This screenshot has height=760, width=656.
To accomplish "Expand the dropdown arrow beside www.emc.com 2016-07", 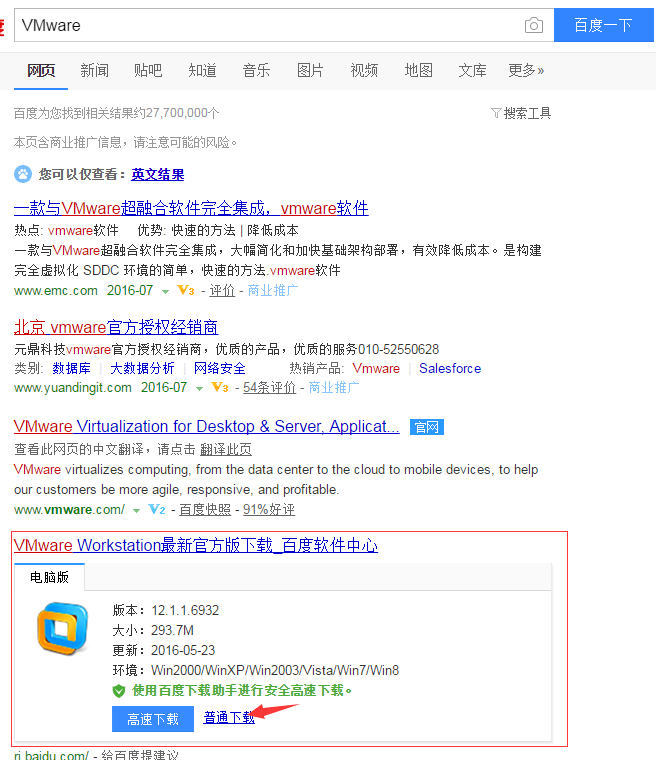I will pyautogui.click(x=165, y=292).
